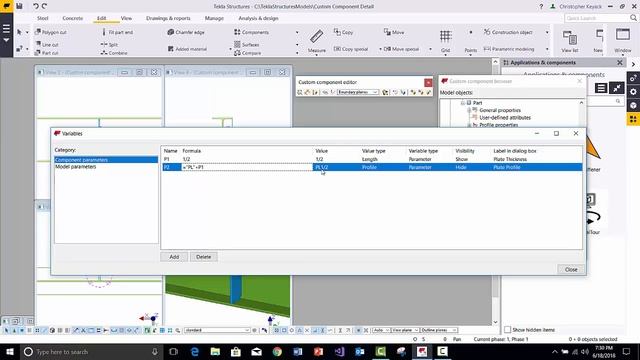The width and height of the screenshot is (640, 360).
Task: Select the Line cut tool
Action: pyautogui.click(x=47, y=44)
